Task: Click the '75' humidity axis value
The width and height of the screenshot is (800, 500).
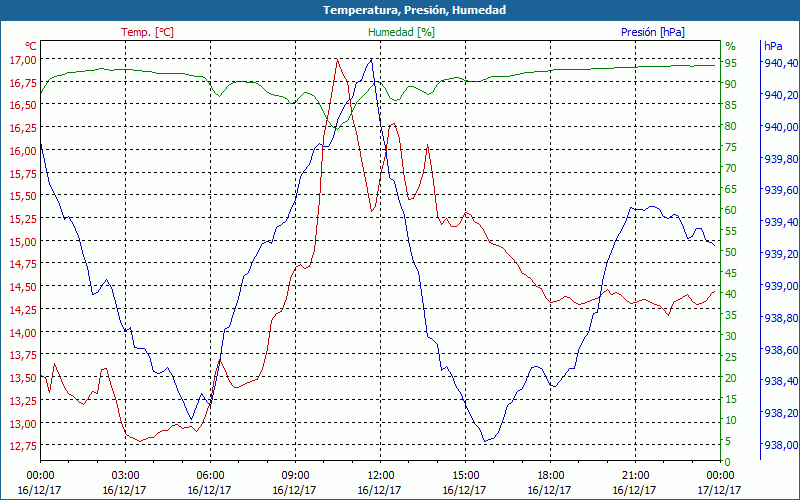Action: point(731,147)
